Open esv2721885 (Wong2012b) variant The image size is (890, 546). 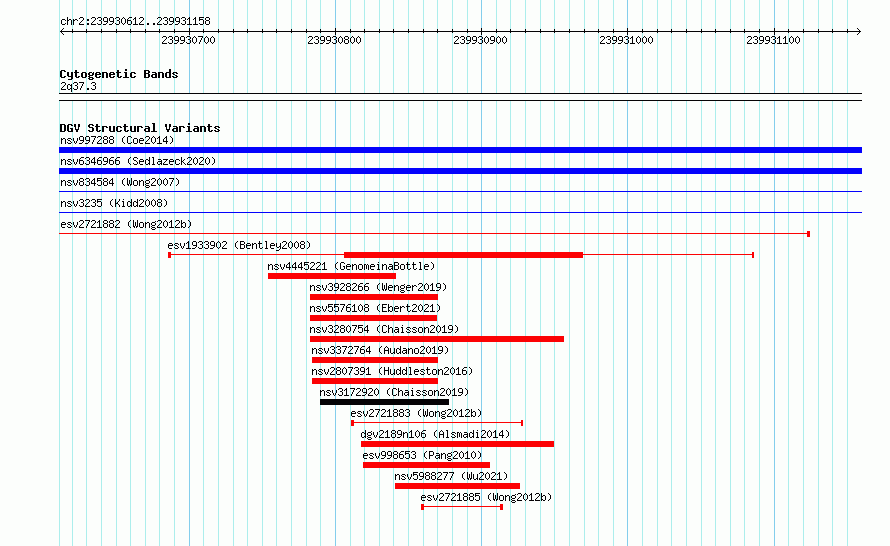(486, 497)
